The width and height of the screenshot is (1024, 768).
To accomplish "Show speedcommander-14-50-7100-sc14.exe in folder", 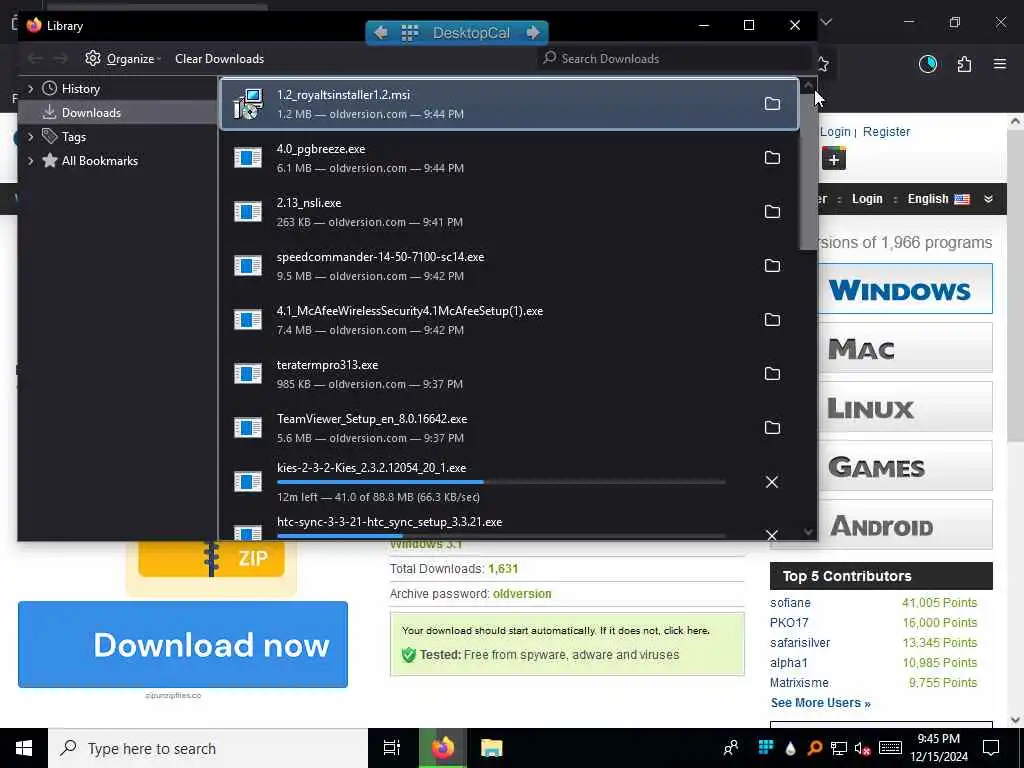I will [x=772, y=266].
